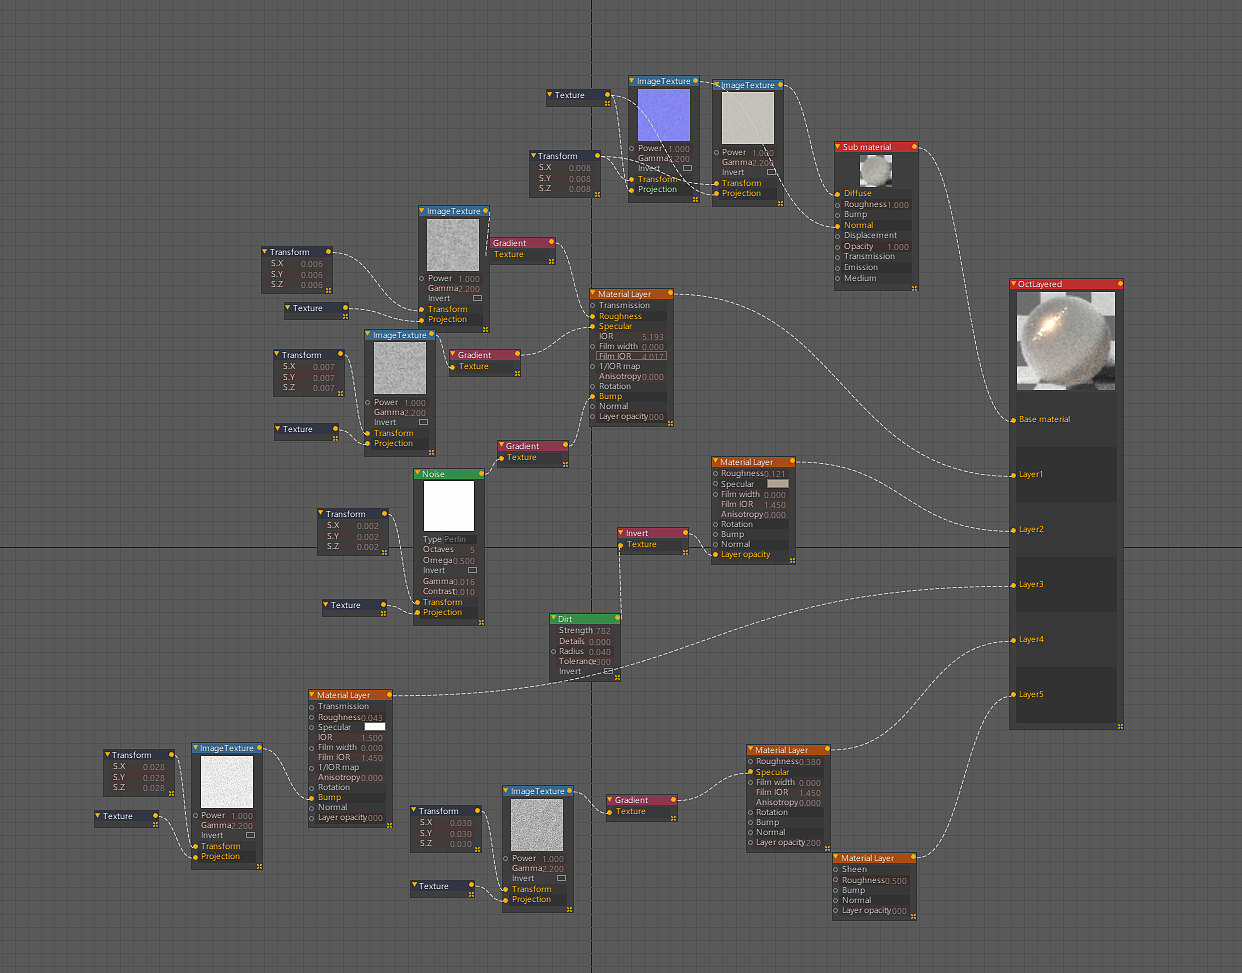Collapse the Transform node with 0.008 values
Screen dimensions: 1242x973
[534, 156]
